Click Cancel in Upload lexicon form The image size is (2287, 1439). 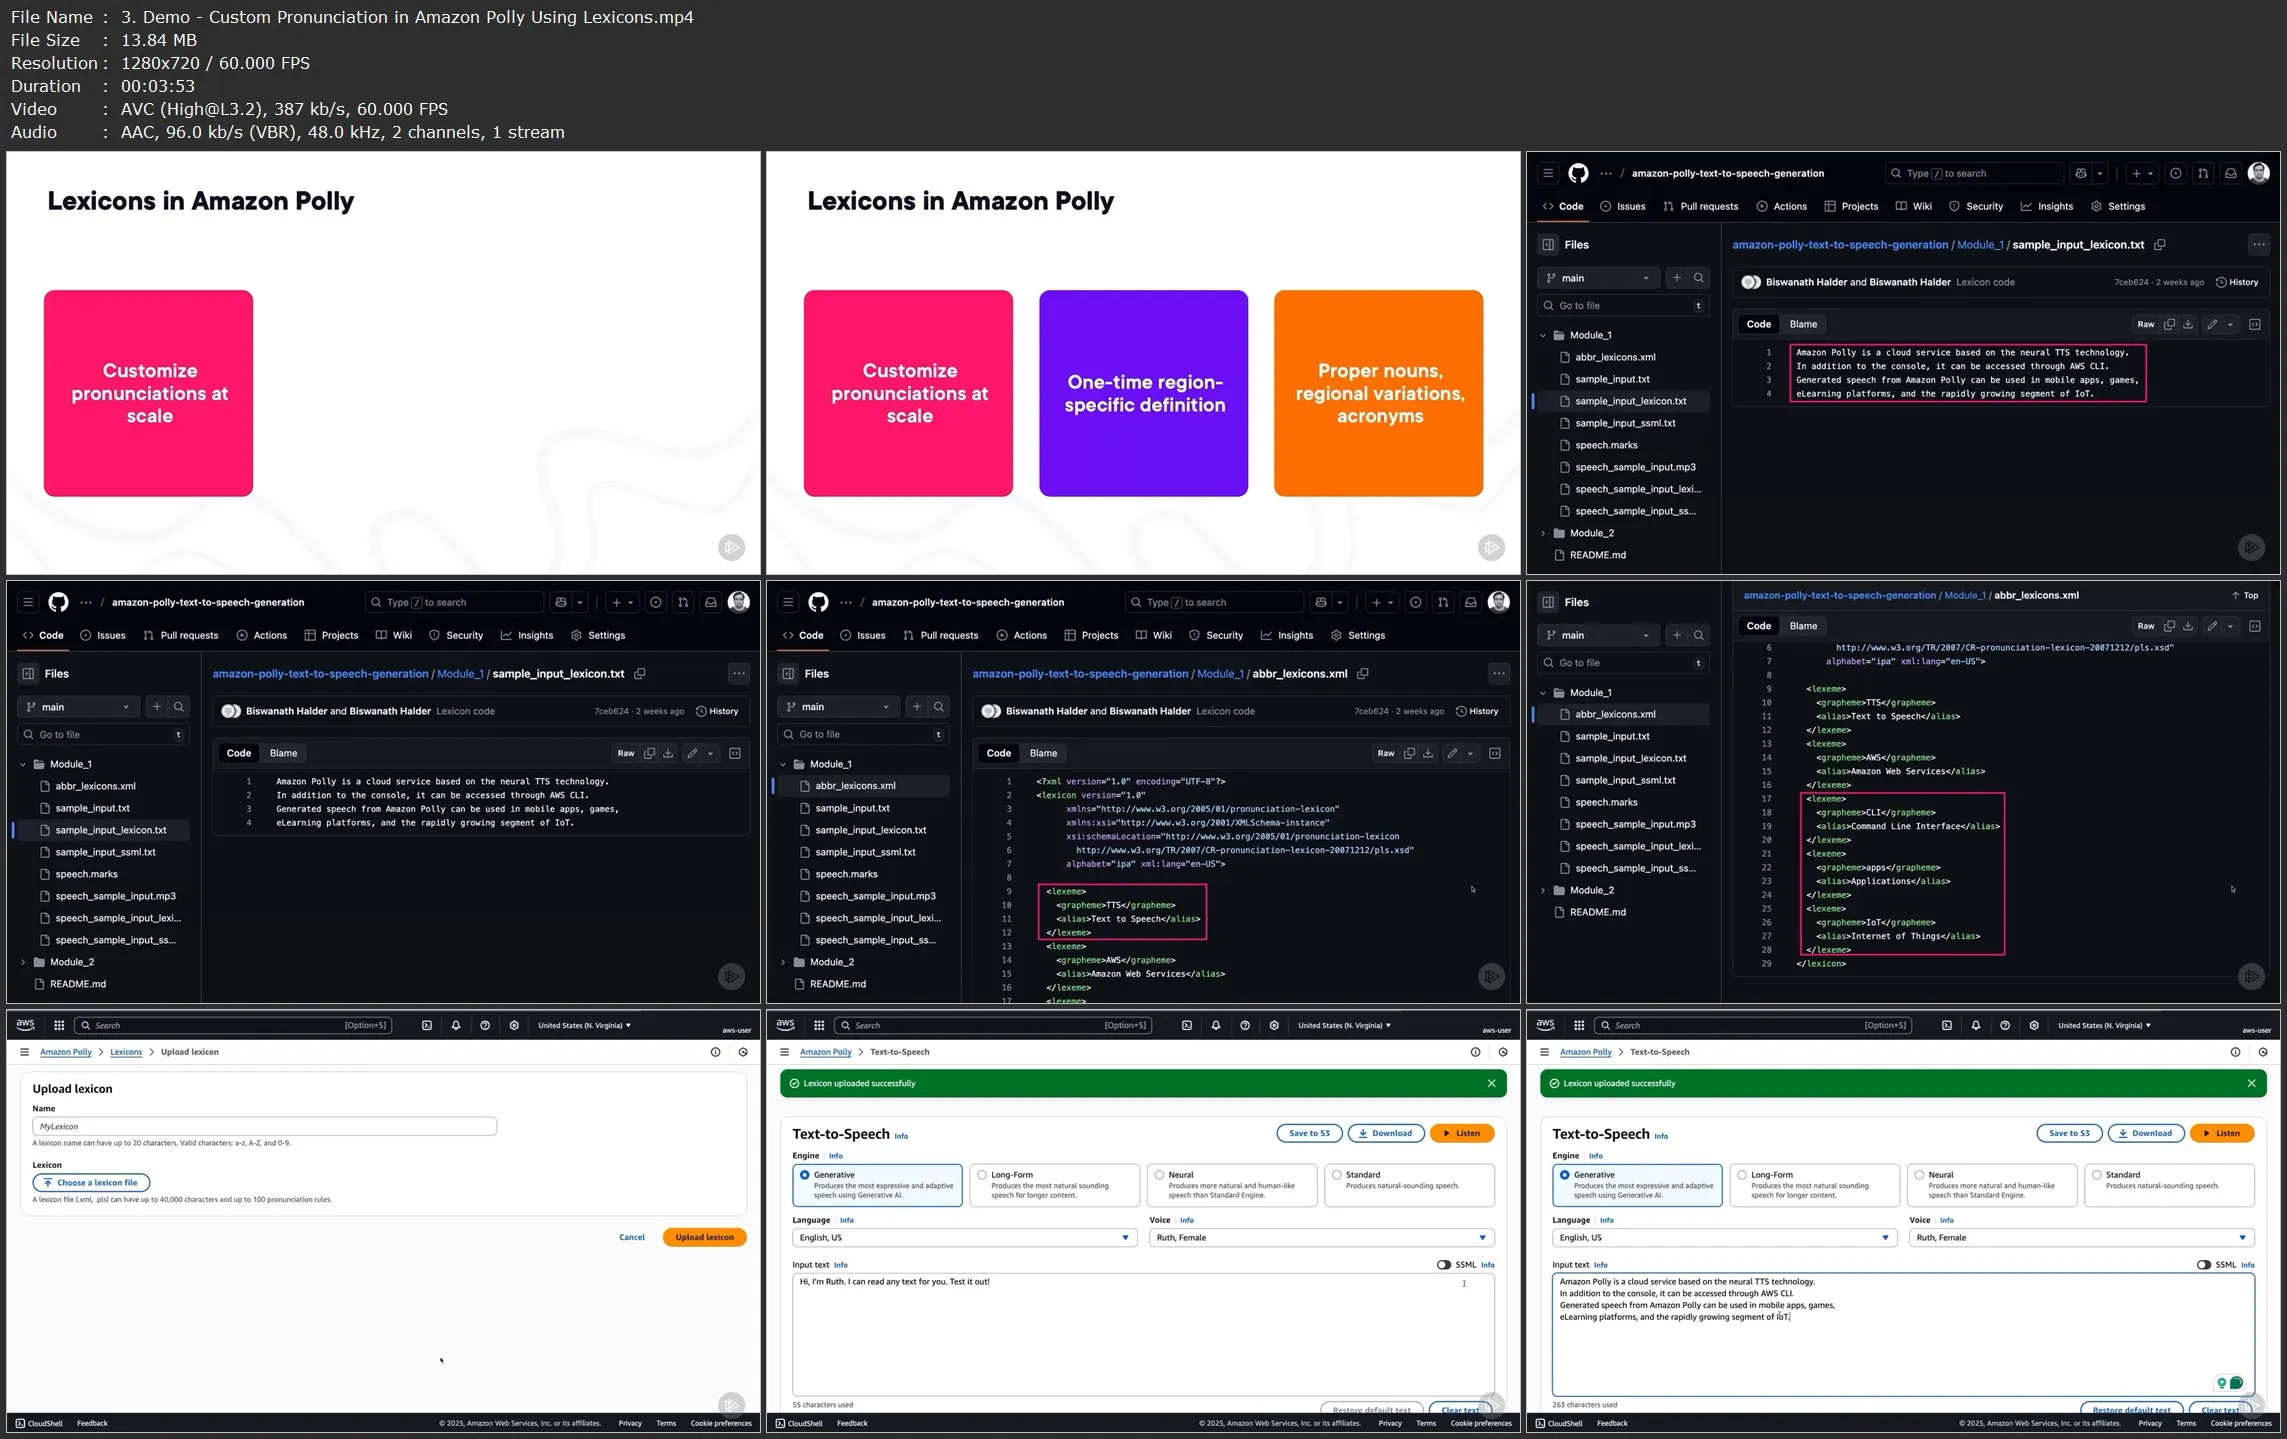click(x=632, y=1237)
